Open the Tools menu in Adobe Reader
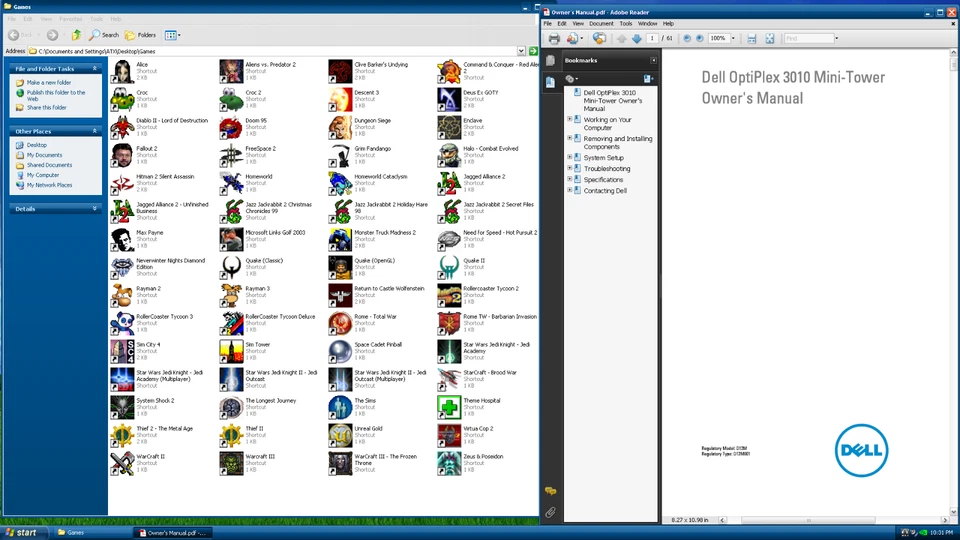 pyautogui.click(x=626, y=24)
